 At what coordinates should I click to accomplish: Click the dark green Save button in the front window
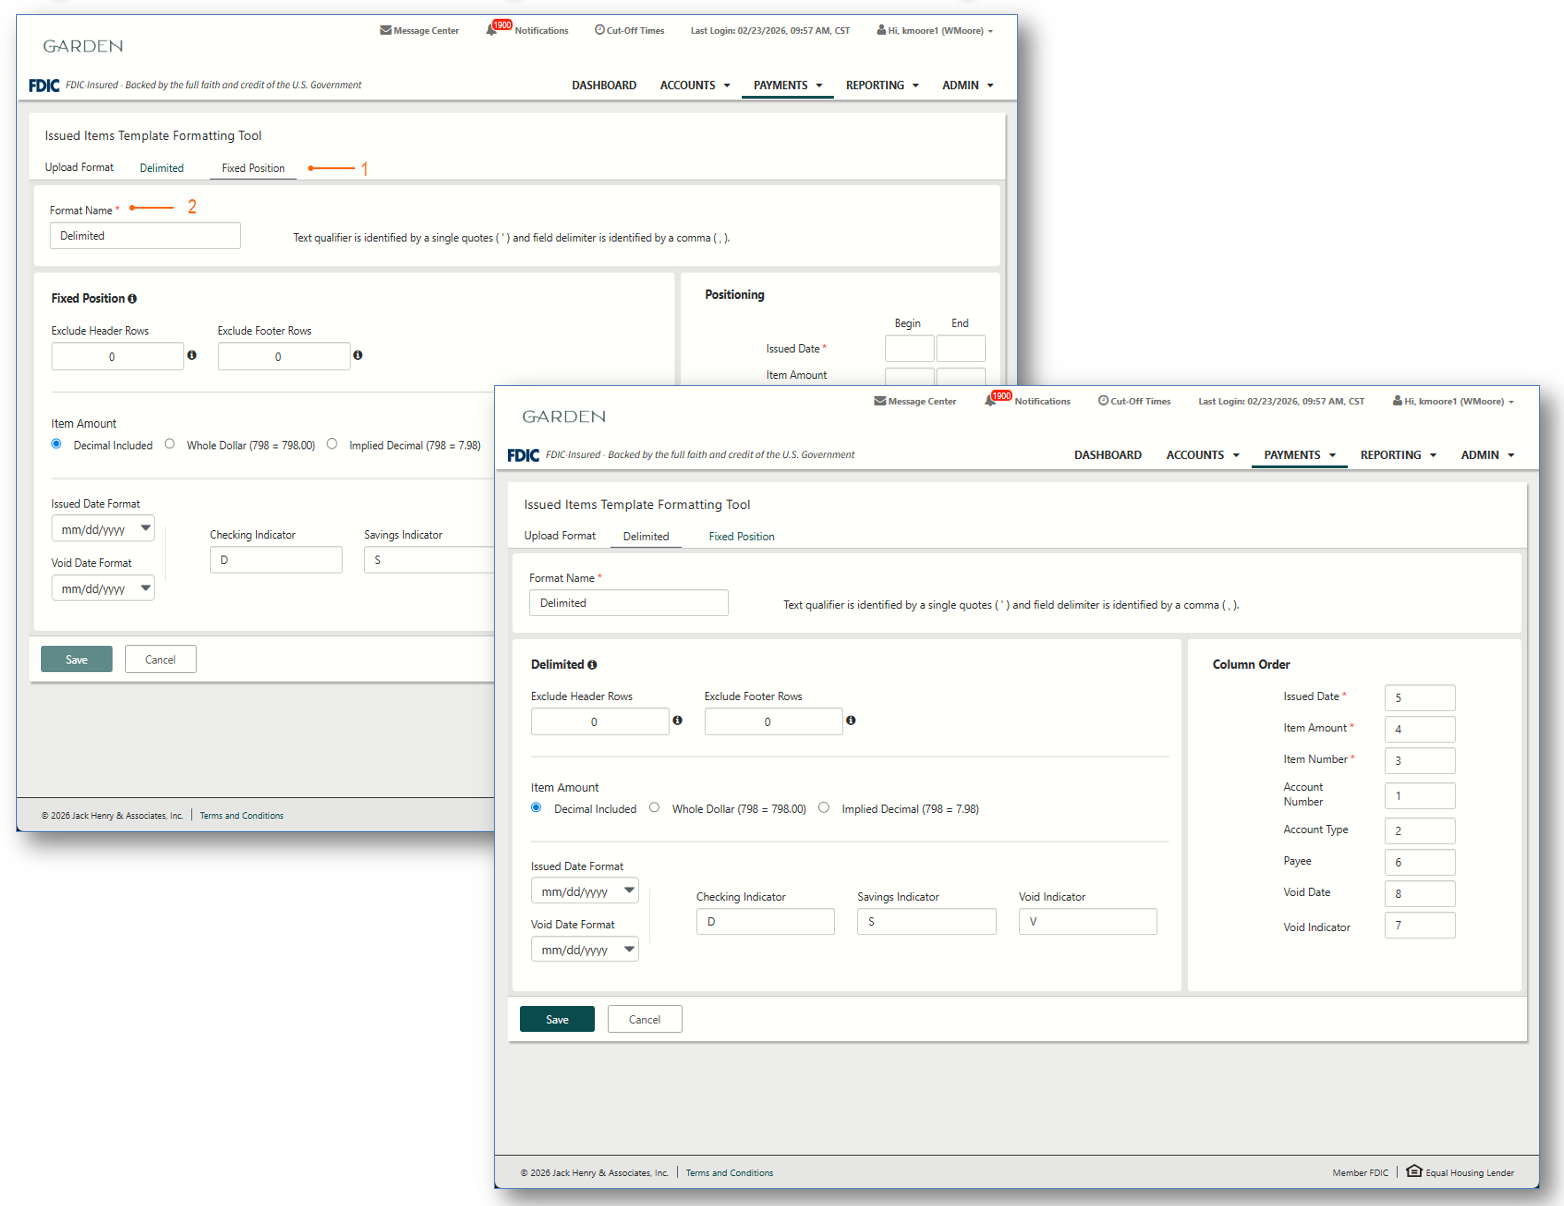[557, 1019]
